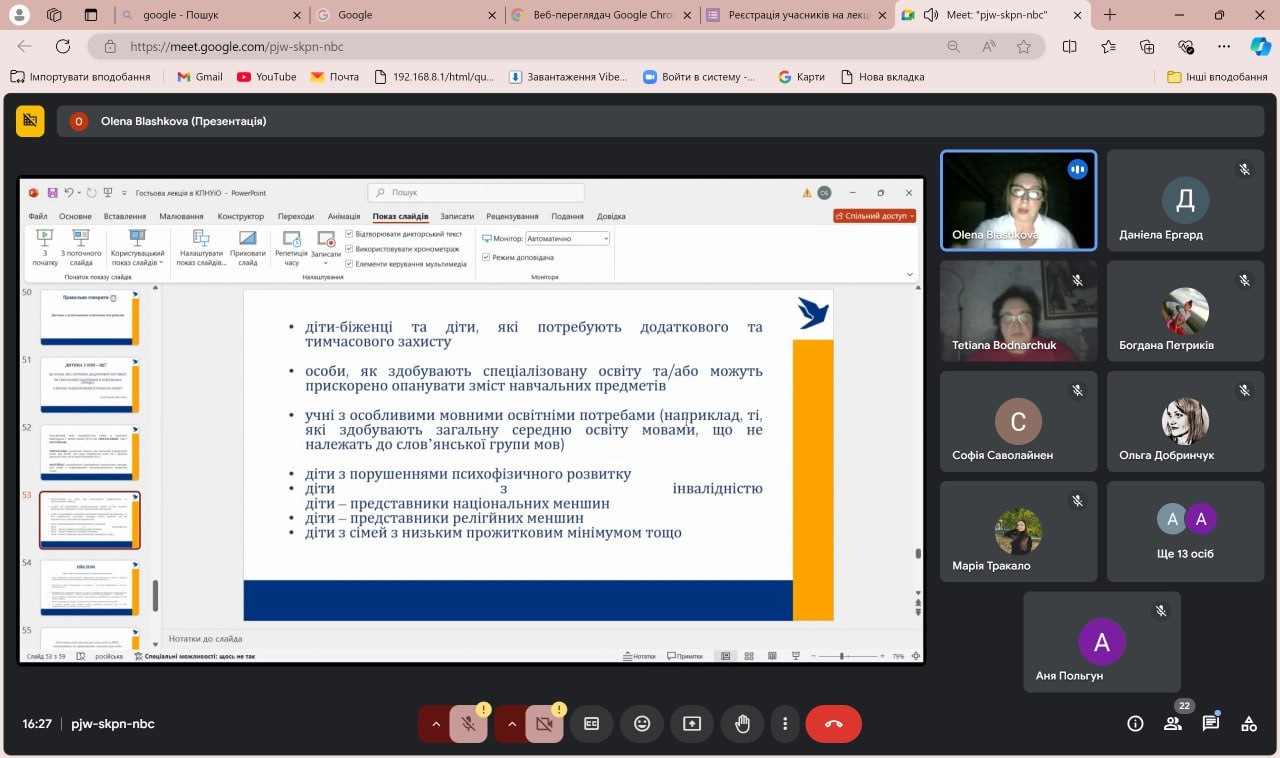
Task: Open the emoji reactions button
Action: 642,724
